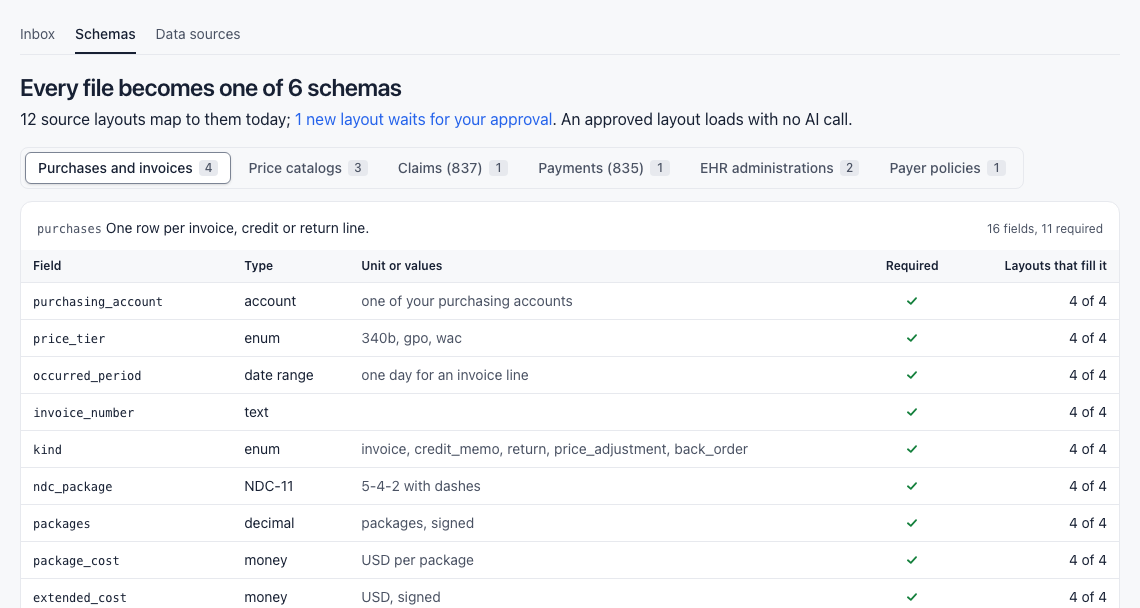Click the invoice_number field name

[84, 413]
